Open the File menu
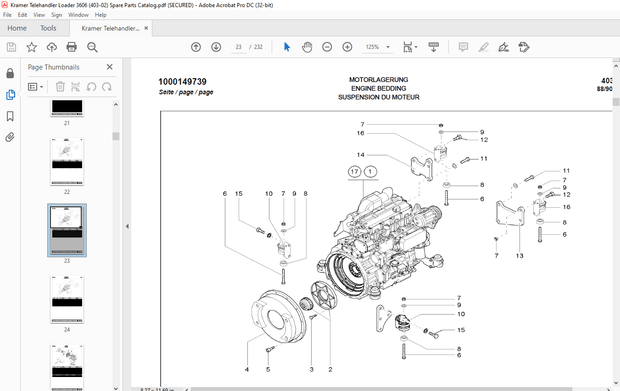This screenshot has height=391, width=620. [x=7, y=15]
